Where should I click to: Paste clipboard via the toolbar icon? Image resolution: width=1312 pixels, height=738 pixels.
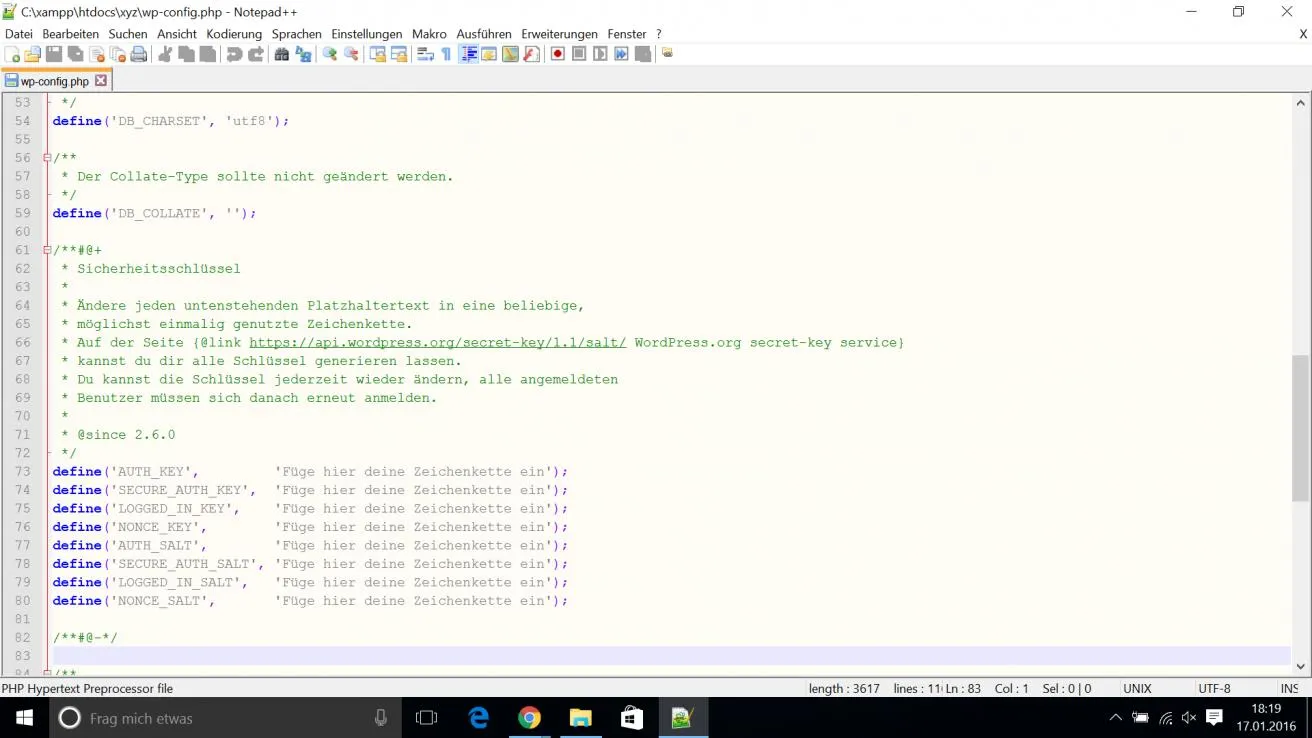[x=207, y=54]
